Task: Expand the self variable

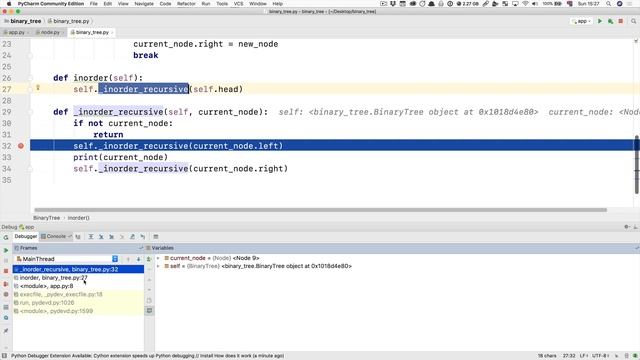Action: [x=158, y=266]
